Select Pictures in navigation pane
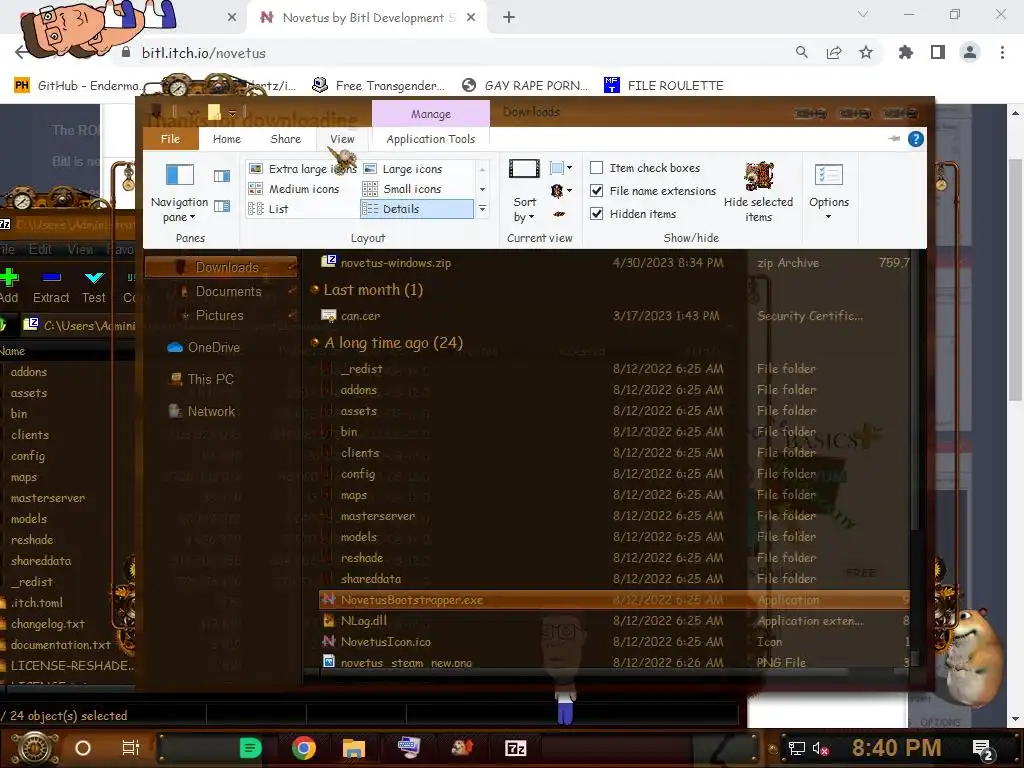 (x=221, y=315)
